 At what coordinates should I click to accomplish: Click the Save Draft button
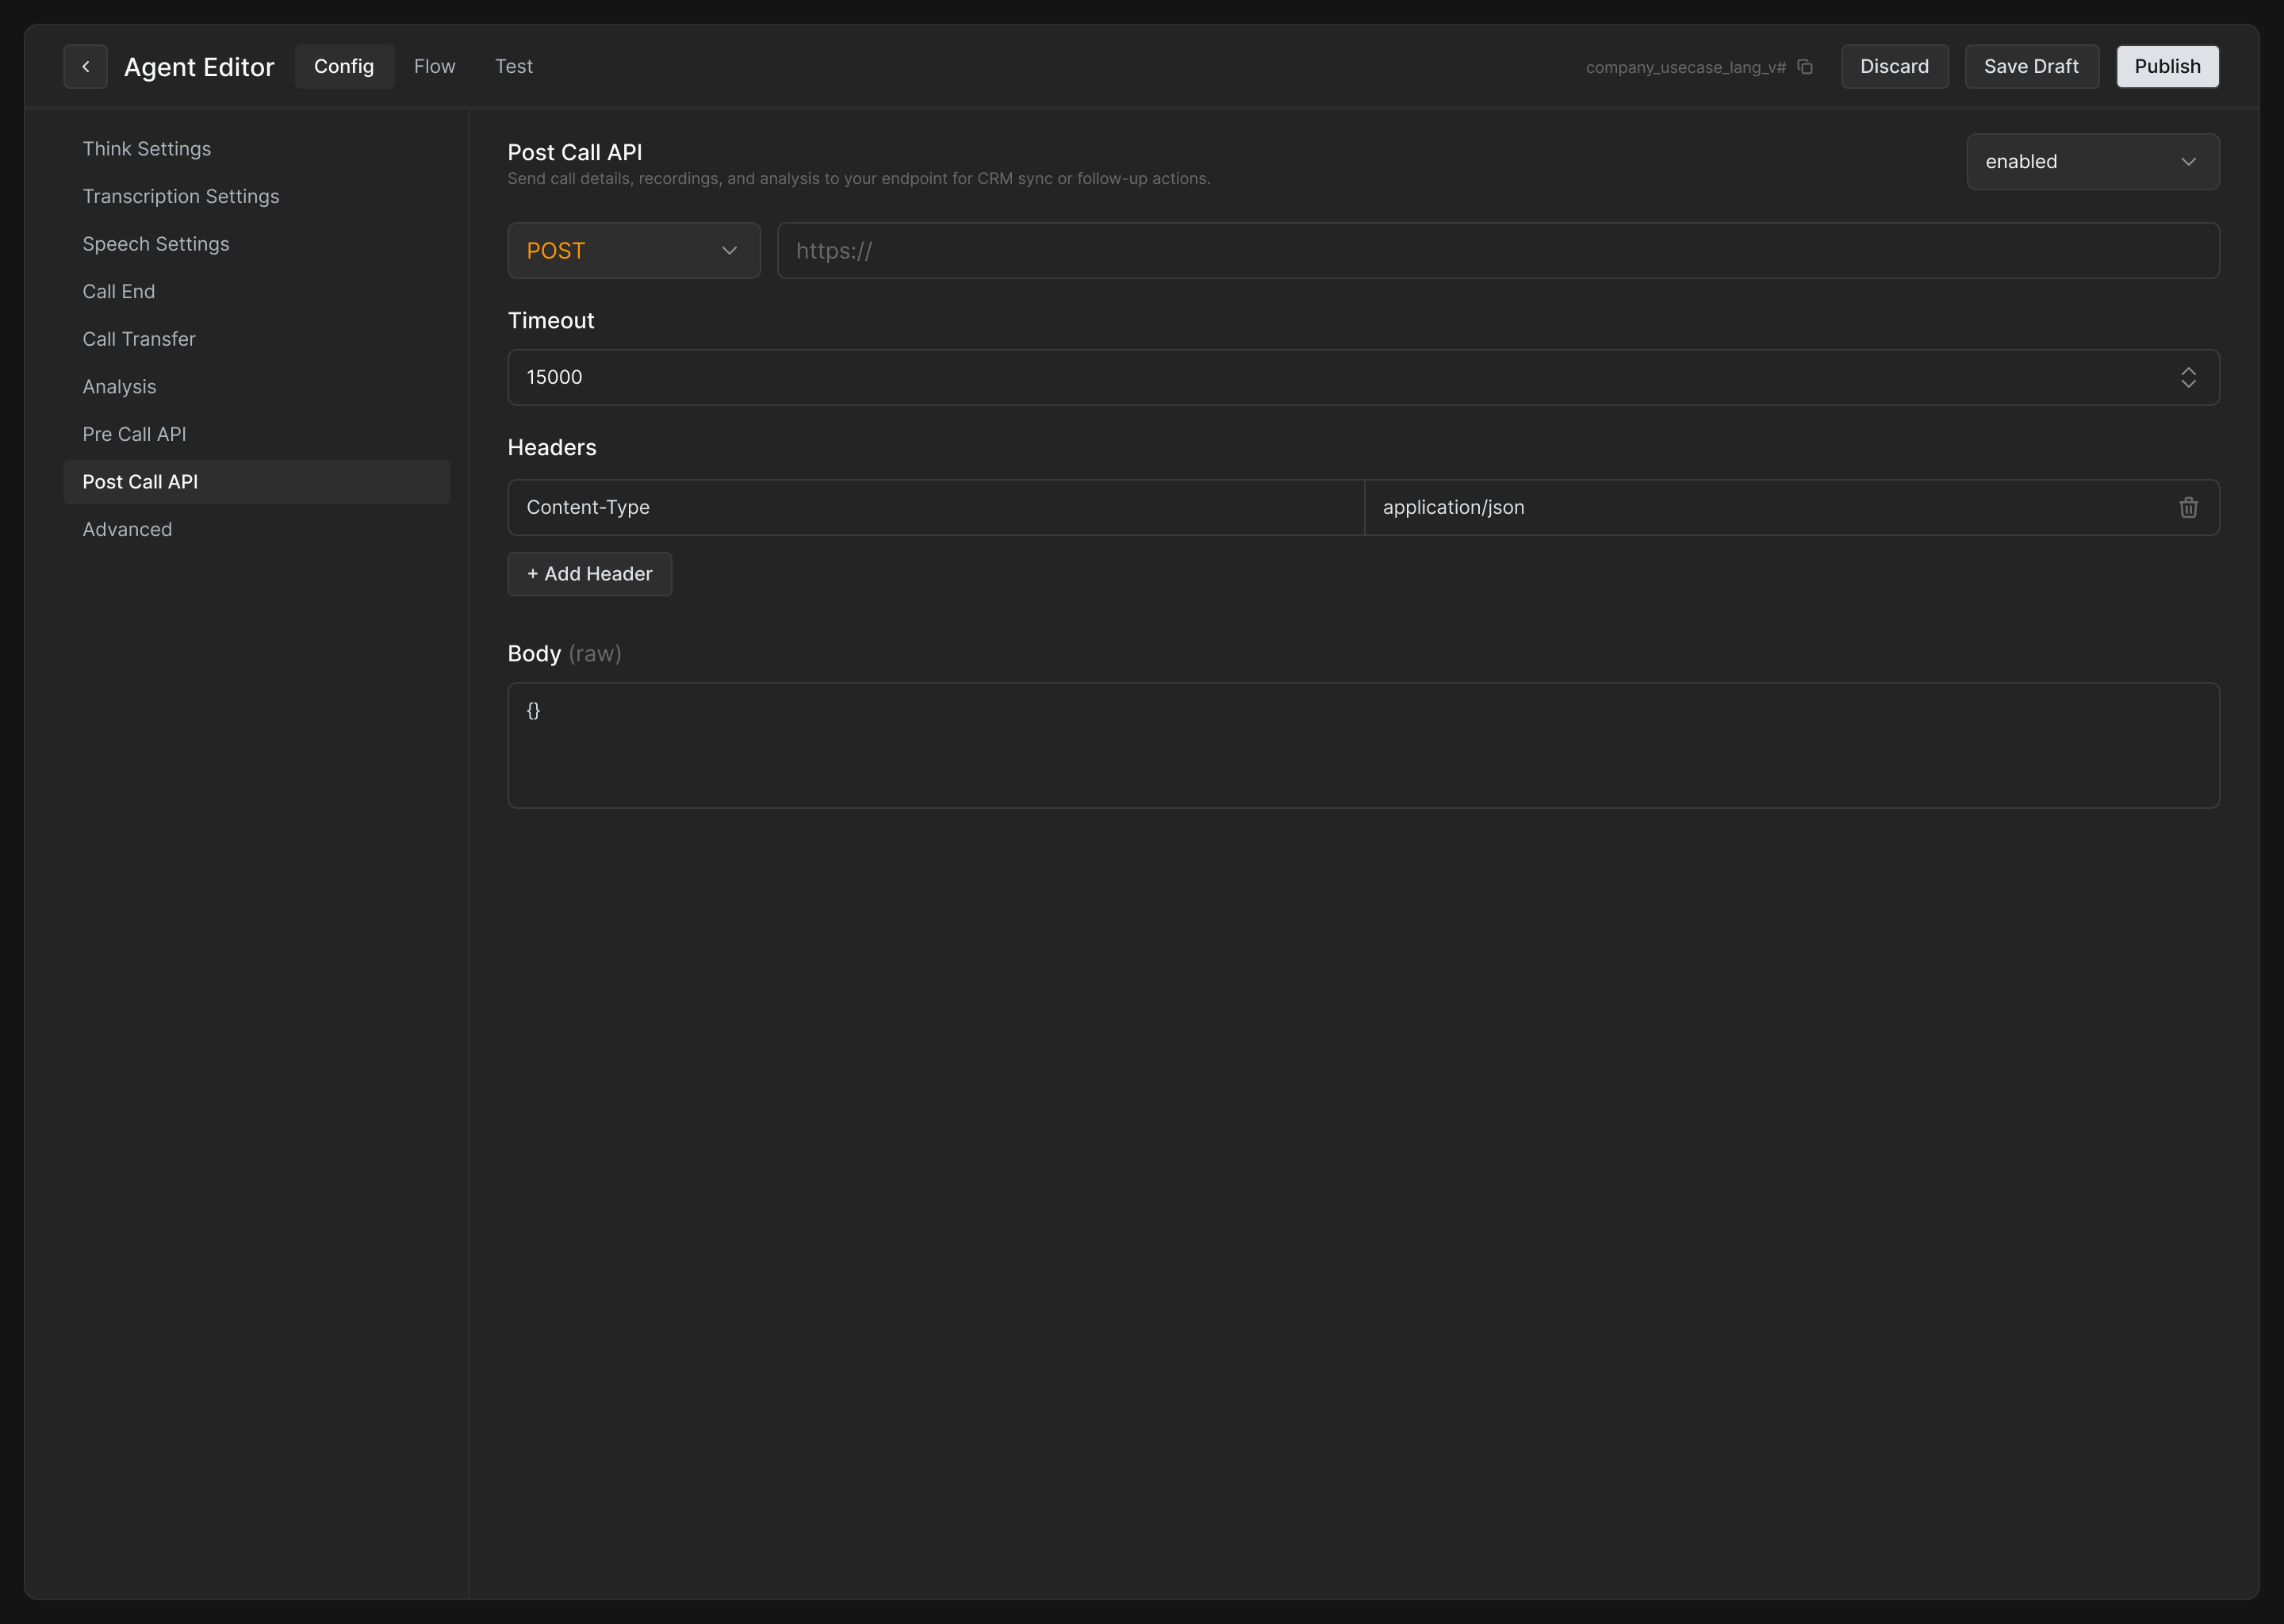point(2031,66)
